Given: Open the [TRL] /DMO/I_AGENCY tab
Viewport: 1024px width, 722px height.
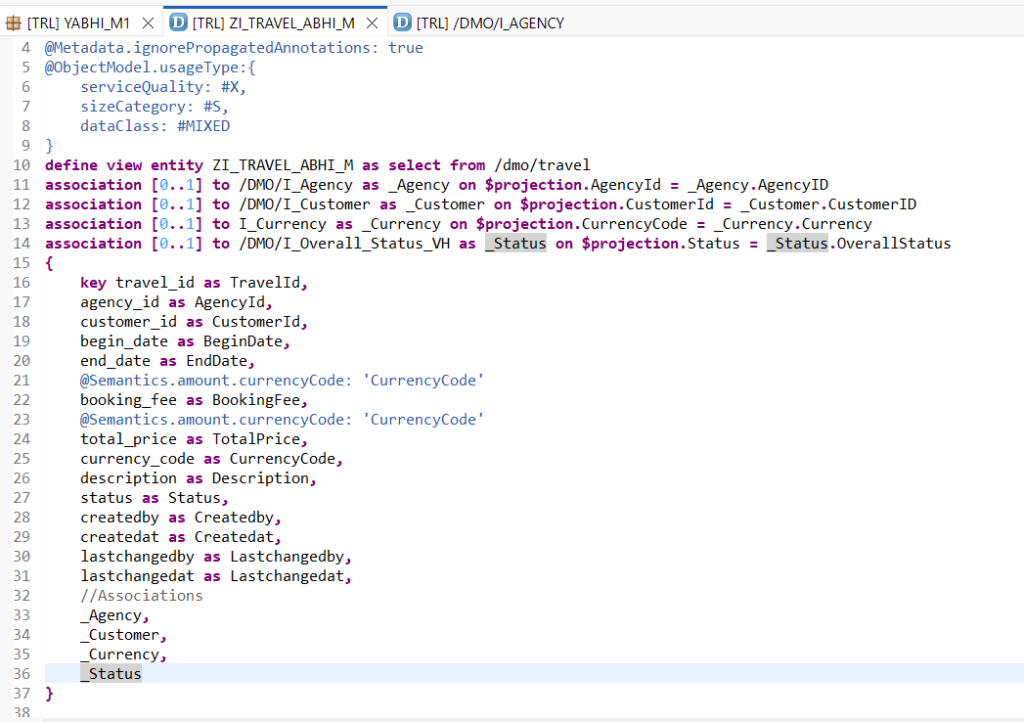Looking at the screenshot, I should pos(489,22).
